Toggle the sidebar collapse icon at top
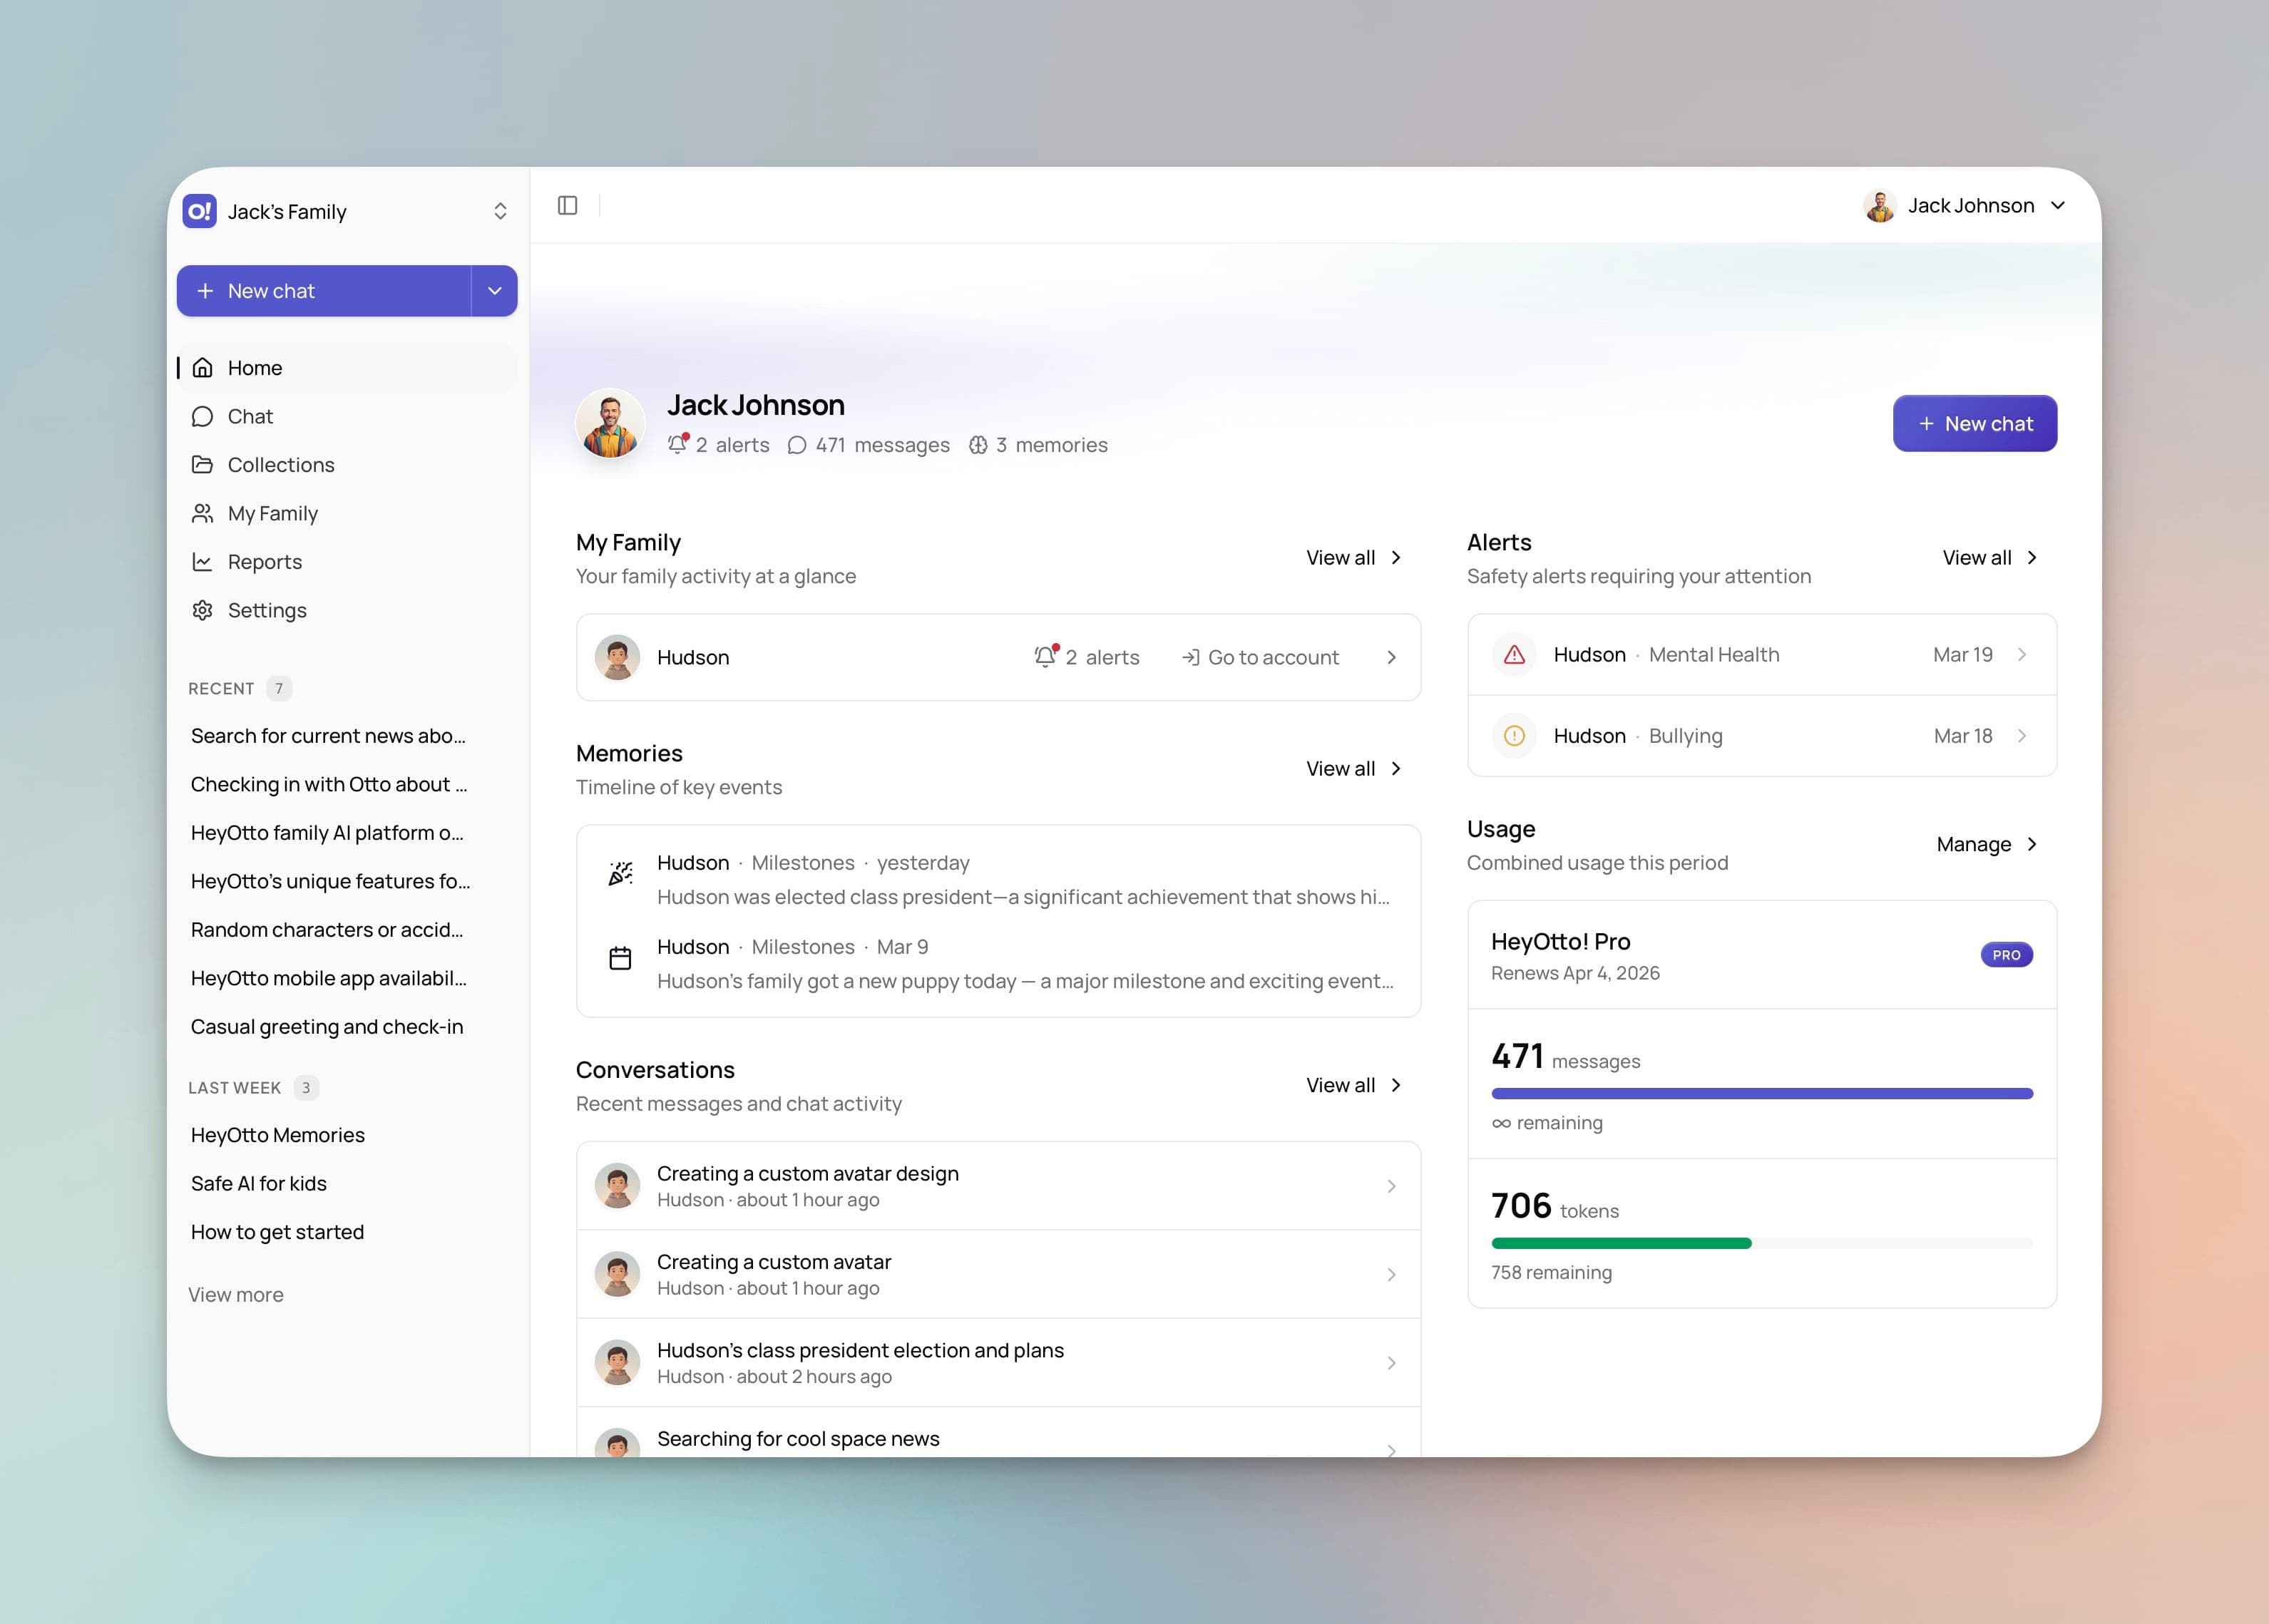 click(568, 205)
